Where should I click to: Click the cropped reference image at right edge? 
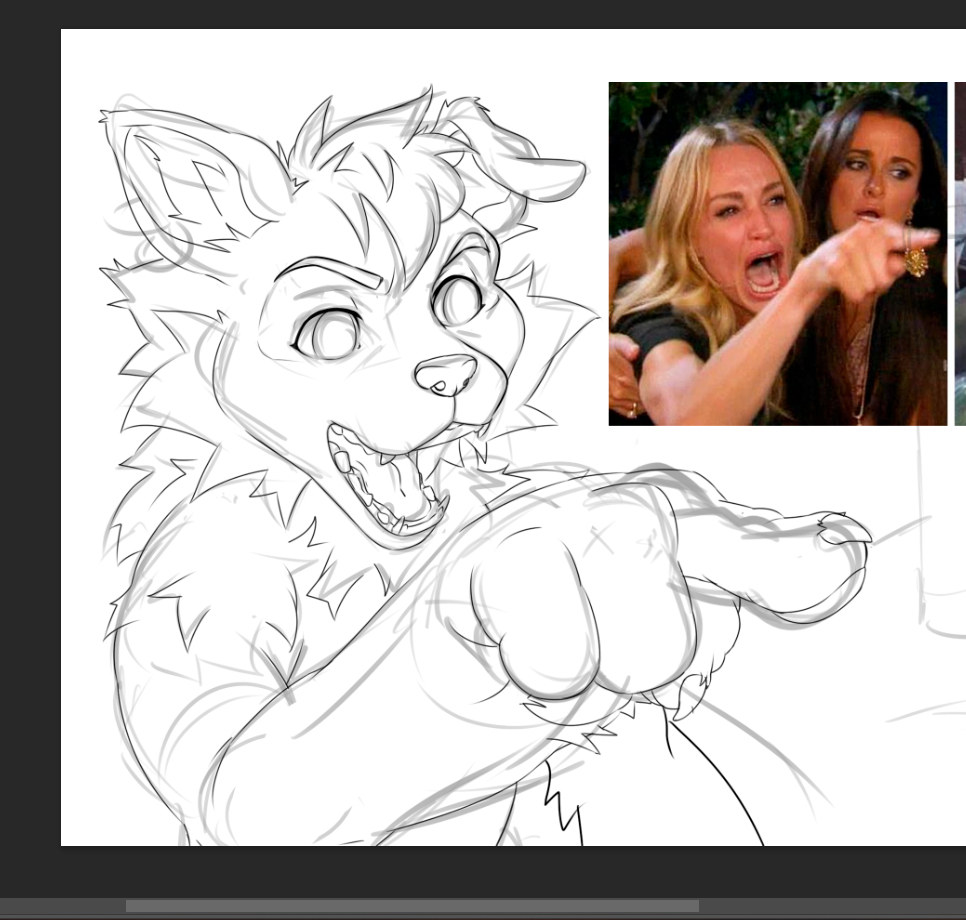click(960, 253)
